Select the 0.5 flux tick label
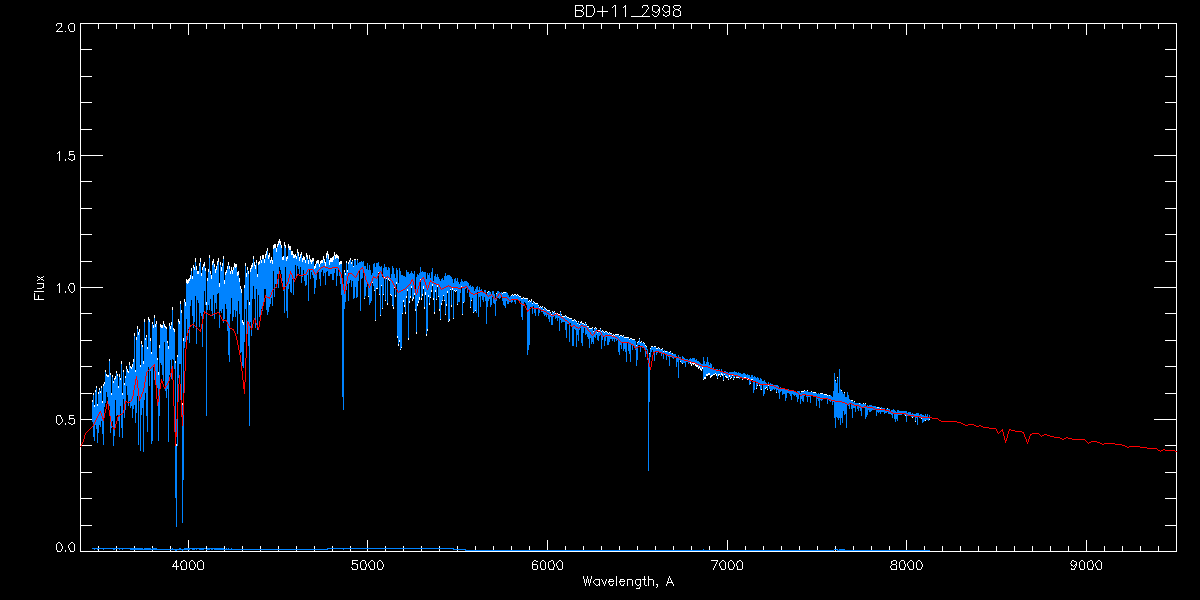 tap(65, 418)
